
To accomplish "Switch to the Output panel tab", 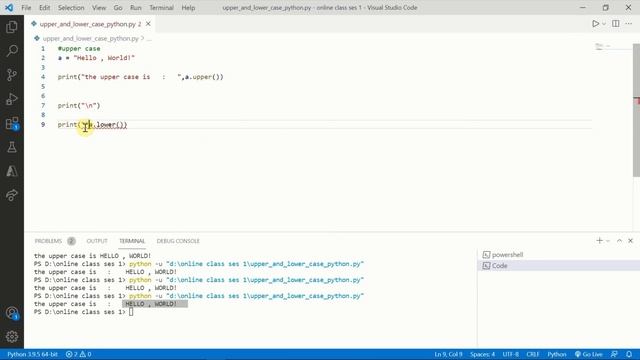I will click(97, 241).
